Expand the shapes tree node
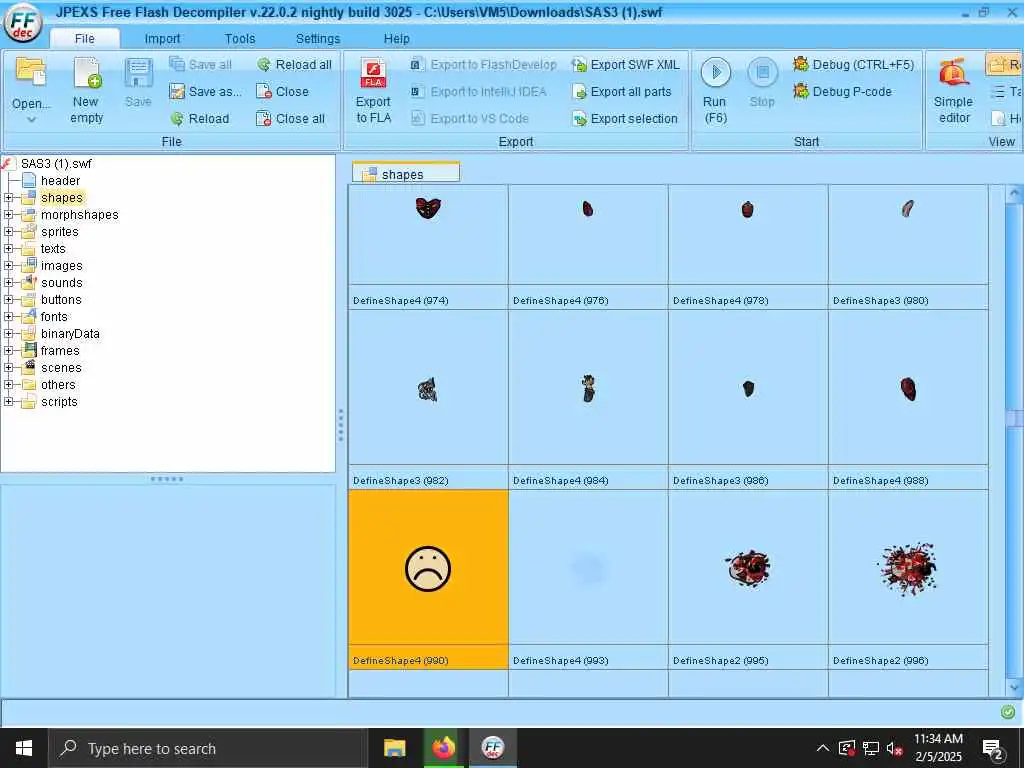1024x768 pixels. [x=8, y=197]
